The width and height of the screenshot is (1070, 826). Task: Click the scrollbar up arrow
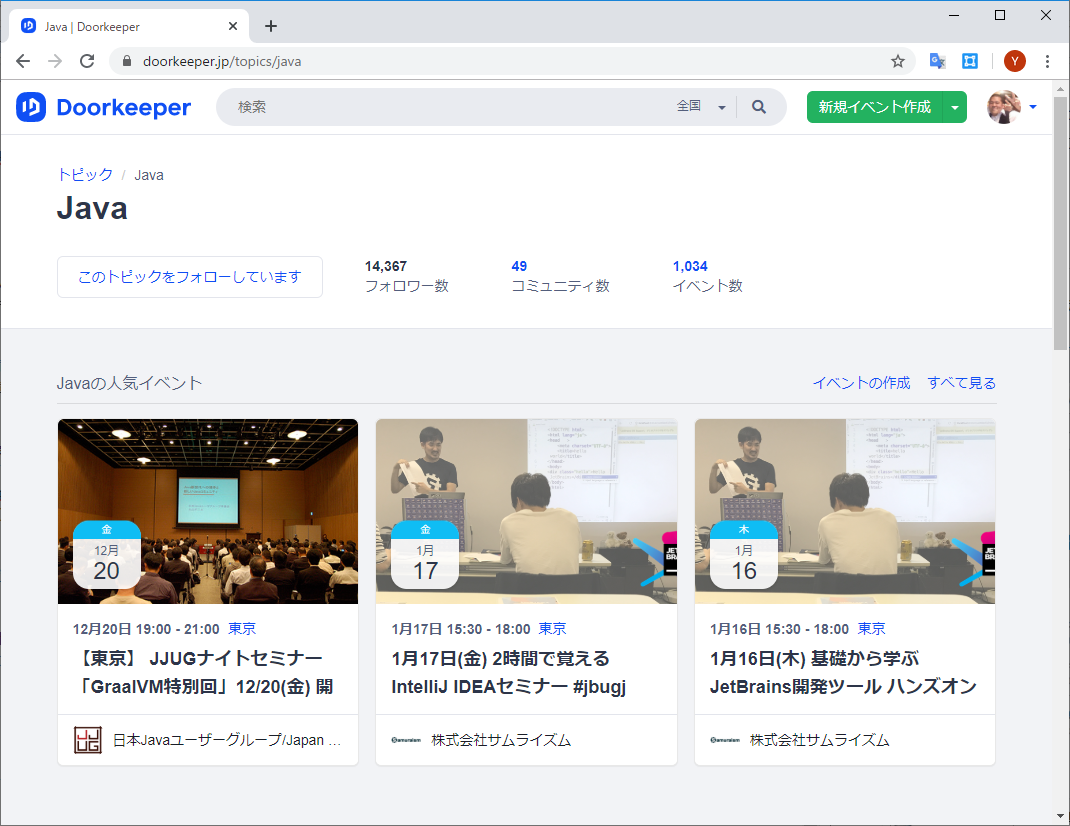(x=1060, y=89)
